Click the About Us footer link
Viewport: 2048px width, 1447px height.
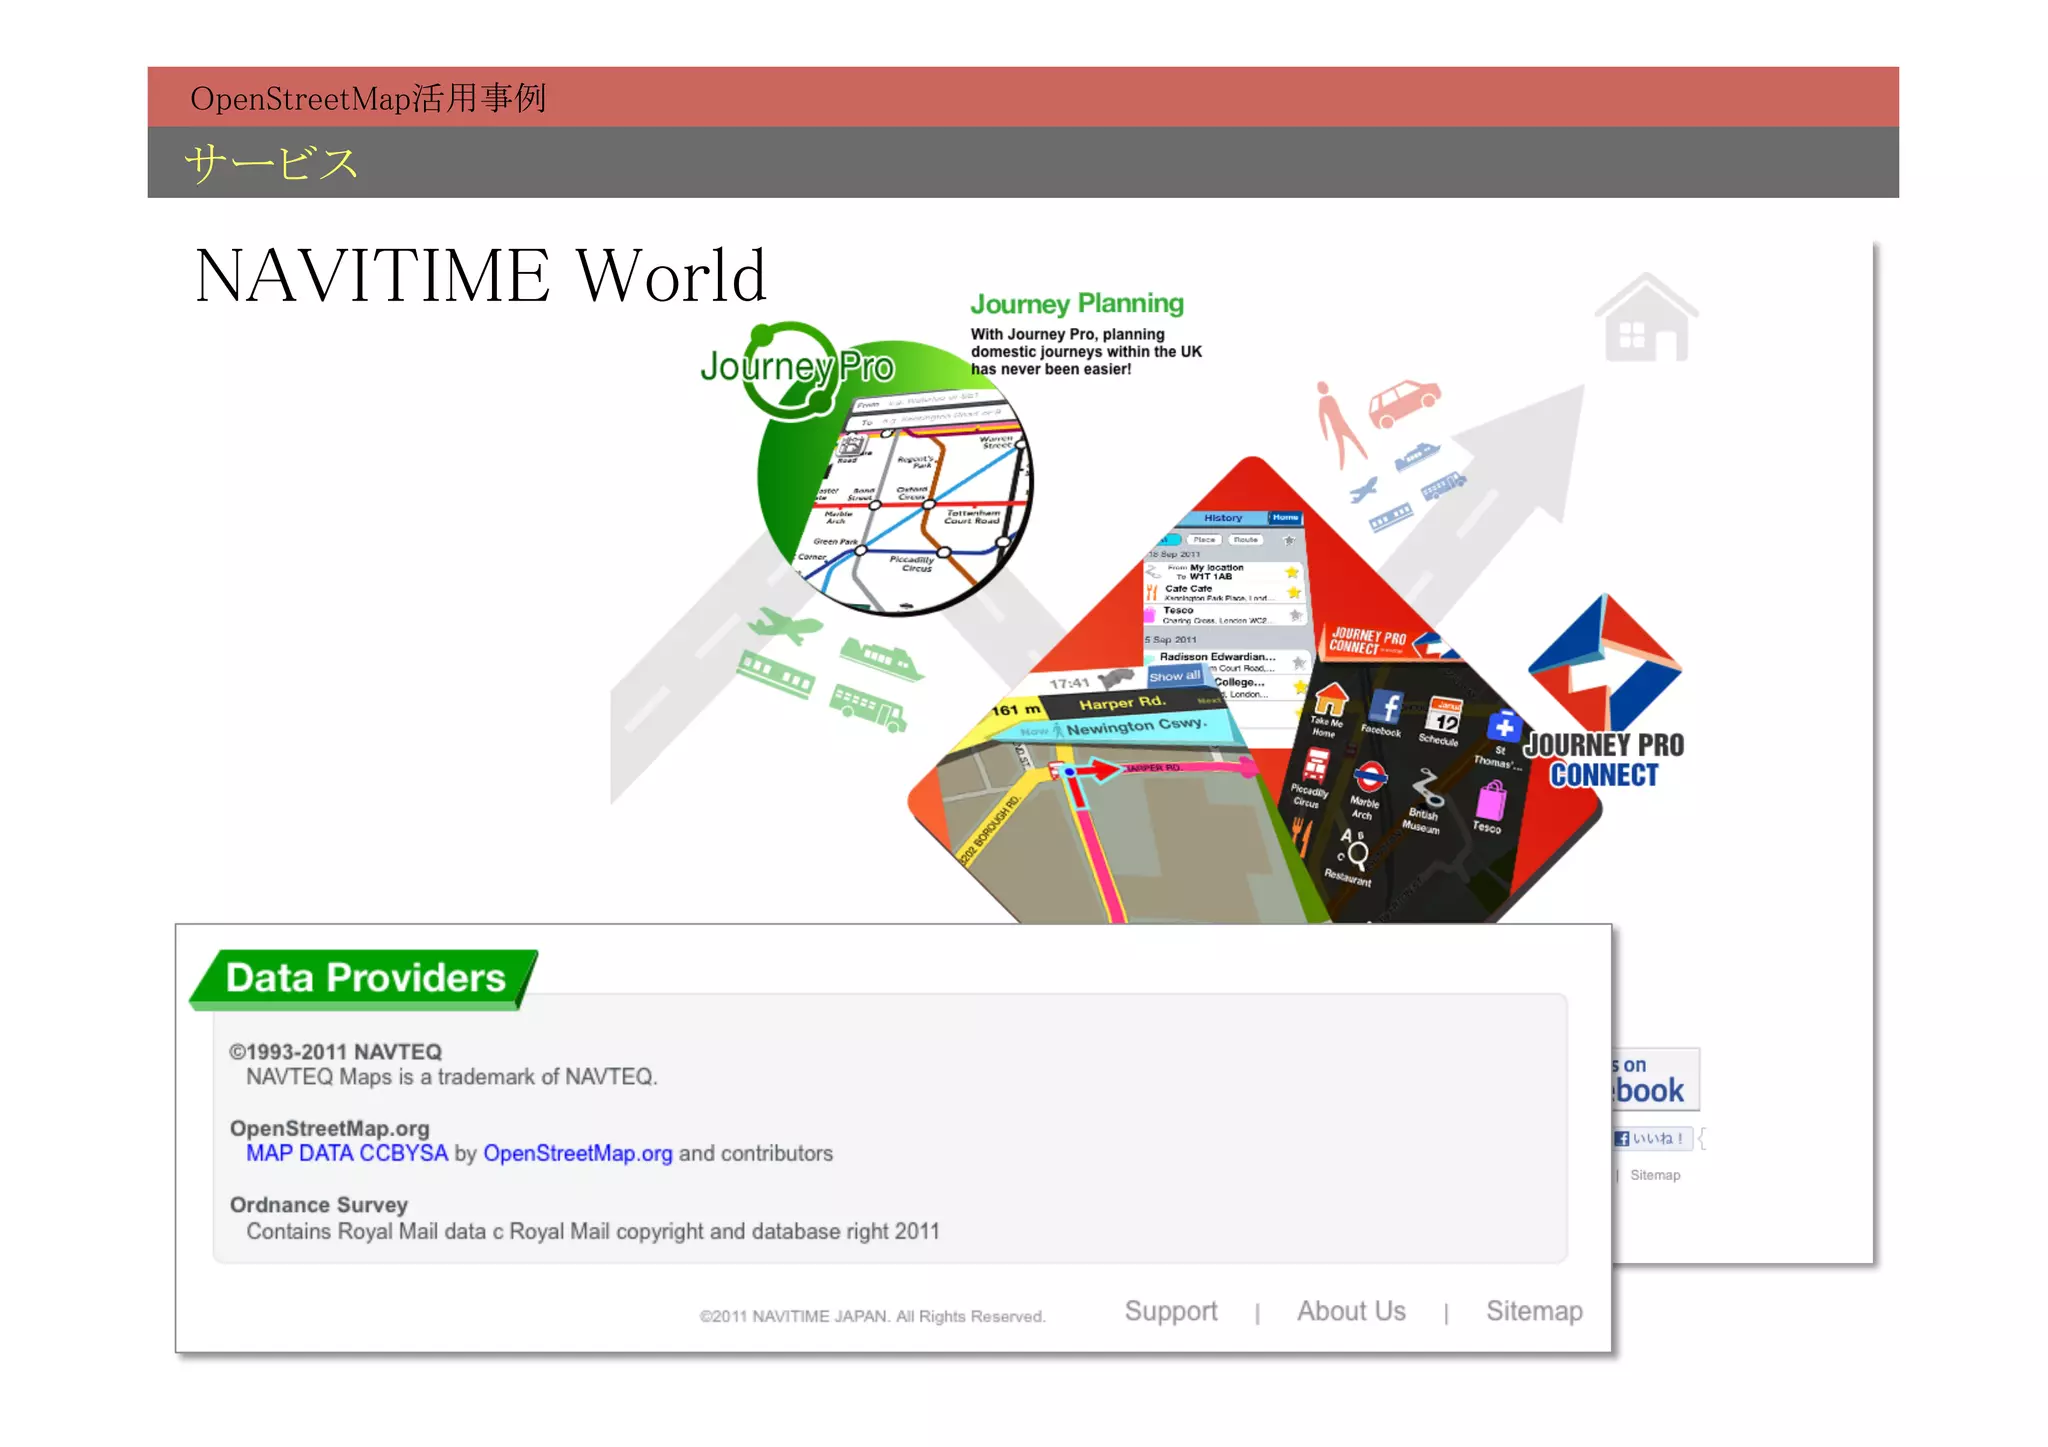point(1351,1311)
